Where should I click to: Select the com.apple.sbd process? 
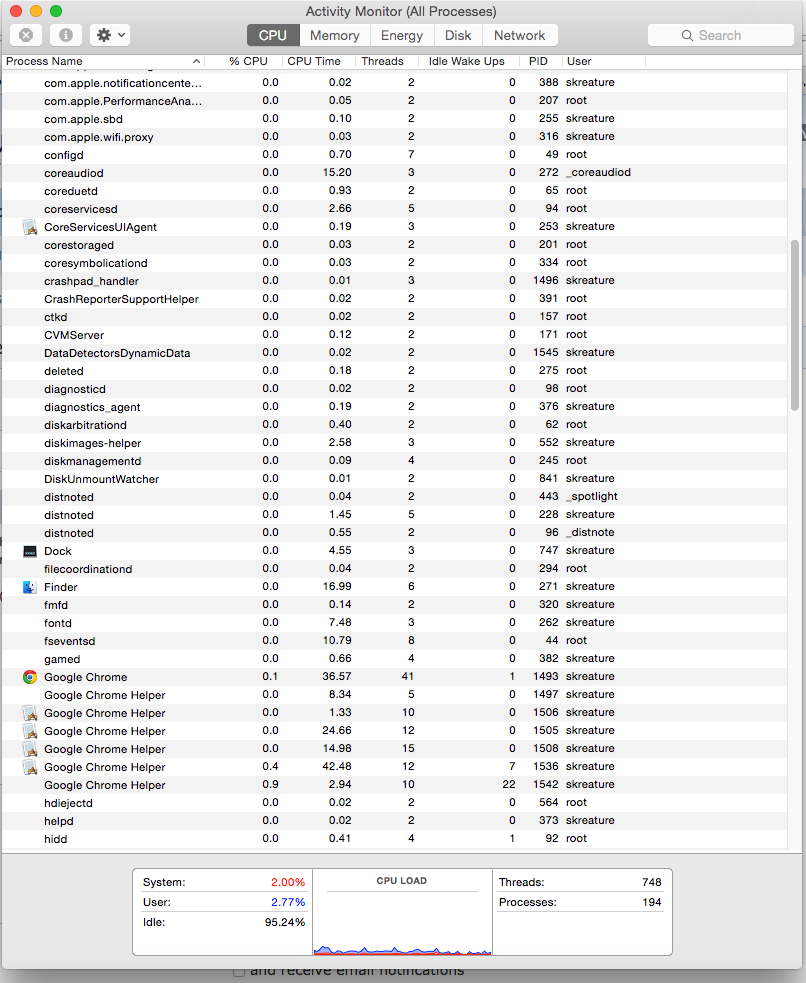click(395, 118)
